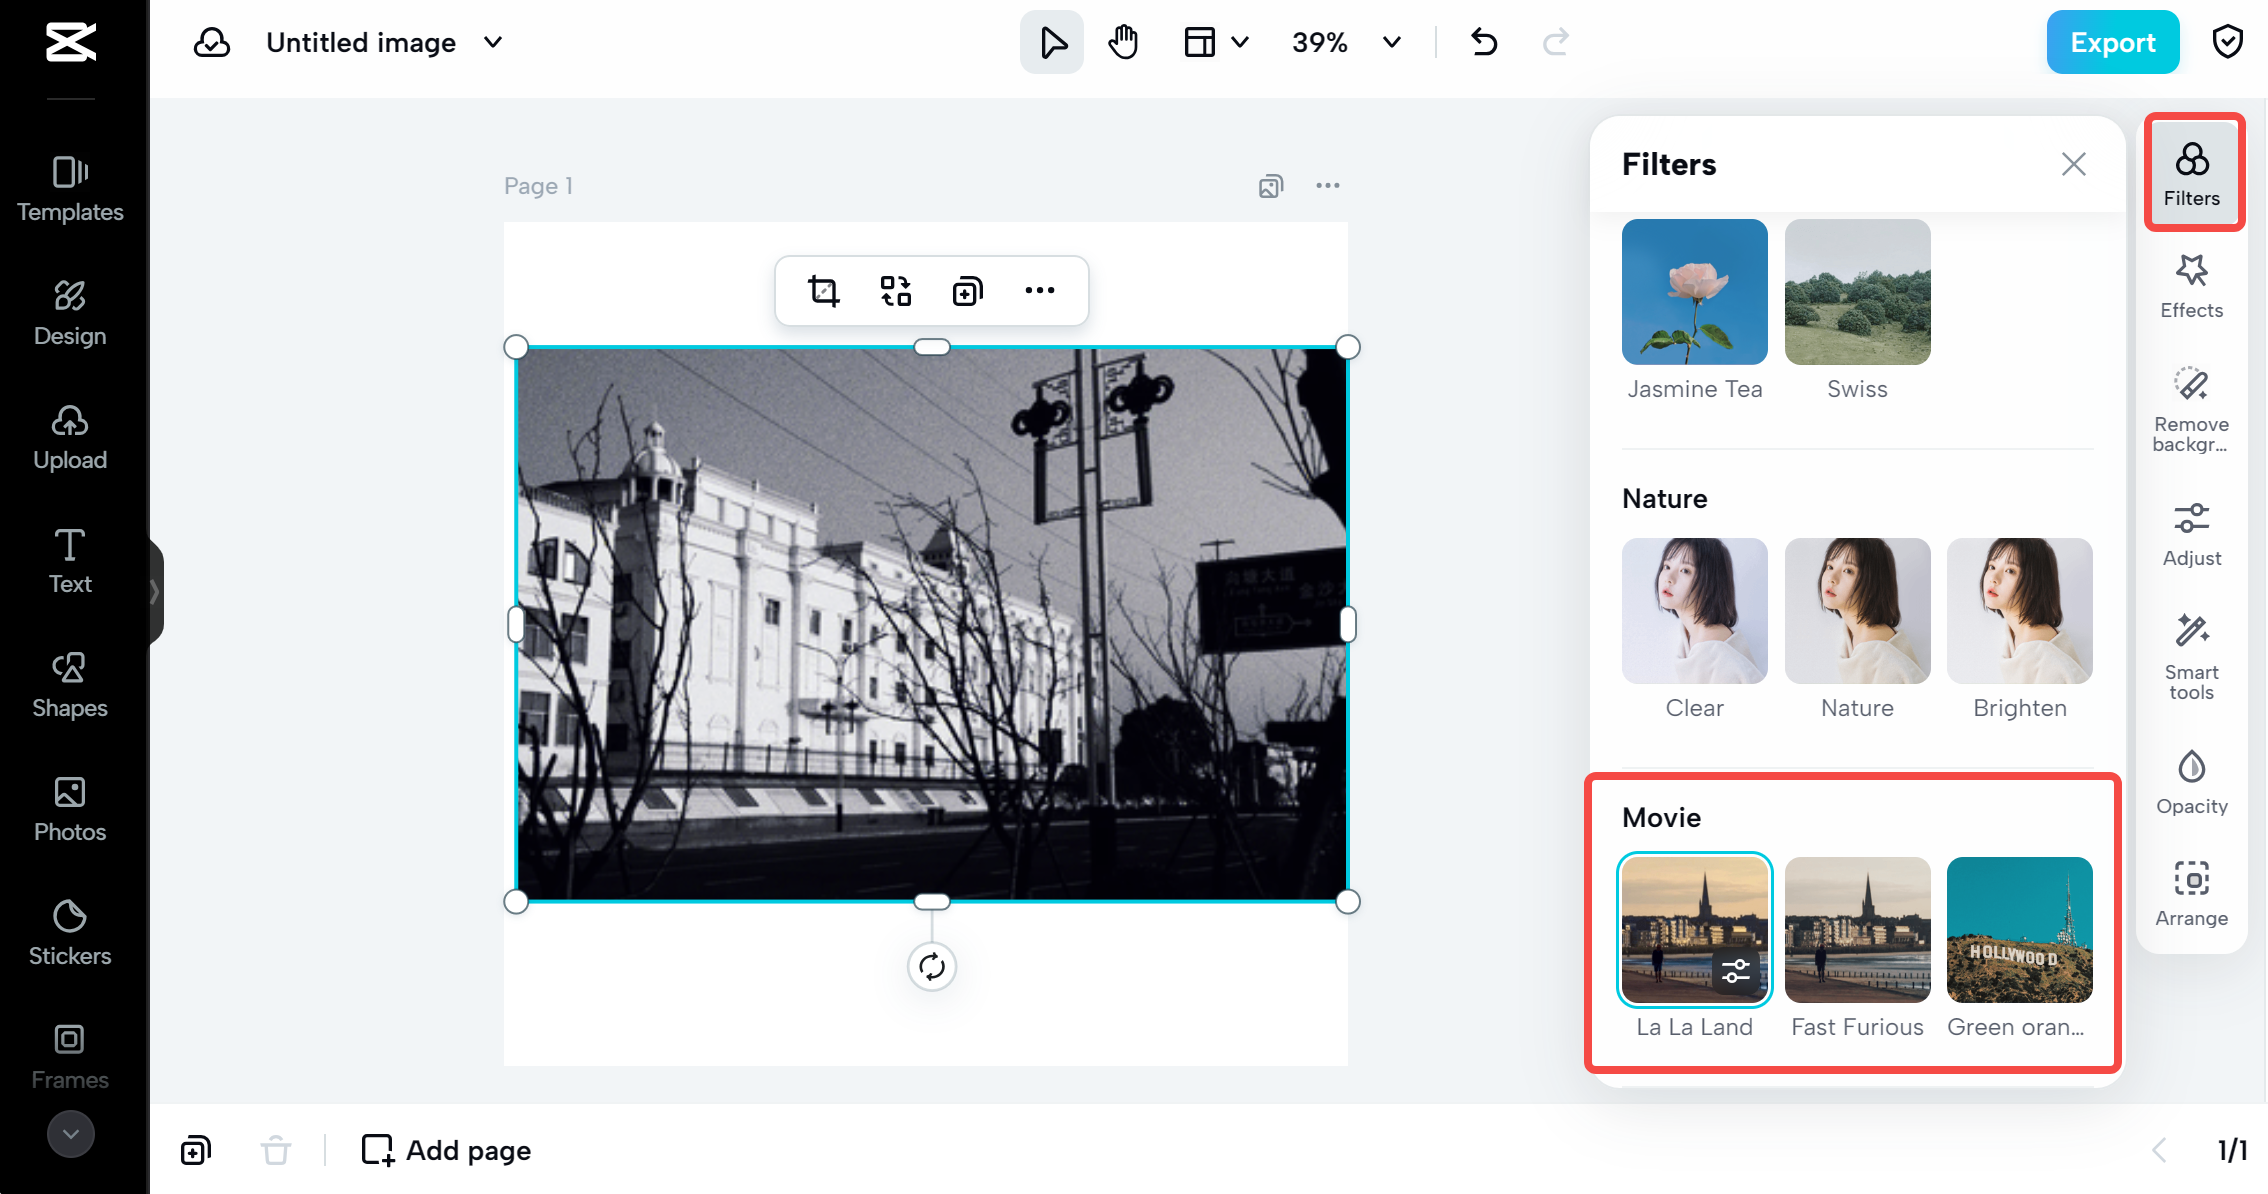Open Untitled image name dropdown
The width and height of the screenshot is (2268, 1194).
493,42
